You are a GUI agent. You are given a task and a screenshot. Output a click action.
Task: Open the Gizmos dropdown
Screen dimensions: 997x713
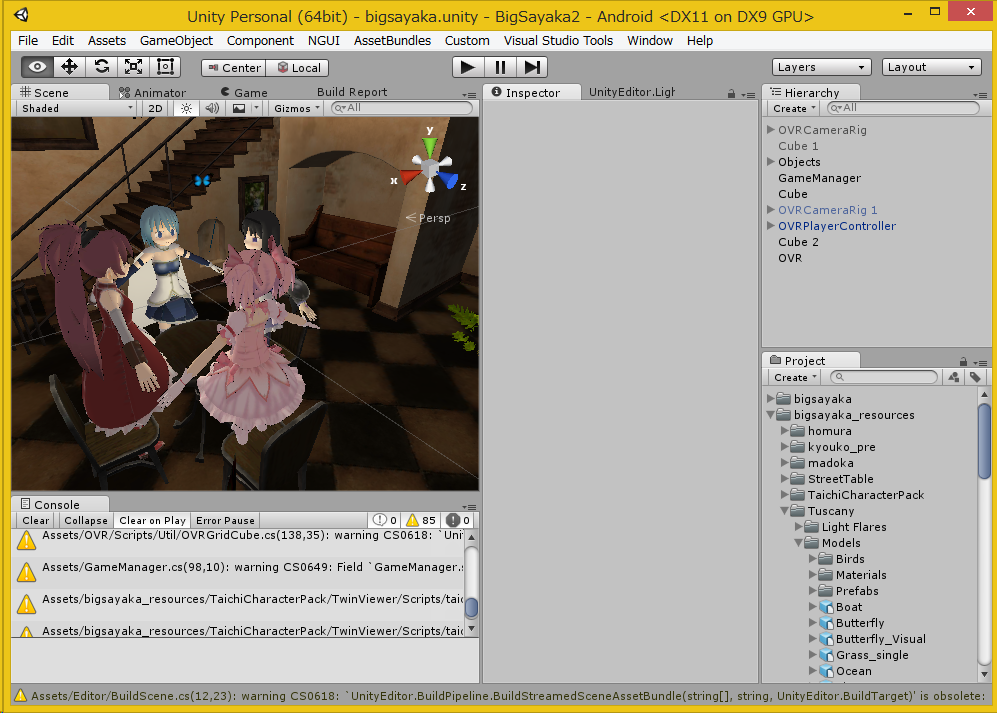click(297, 108)
